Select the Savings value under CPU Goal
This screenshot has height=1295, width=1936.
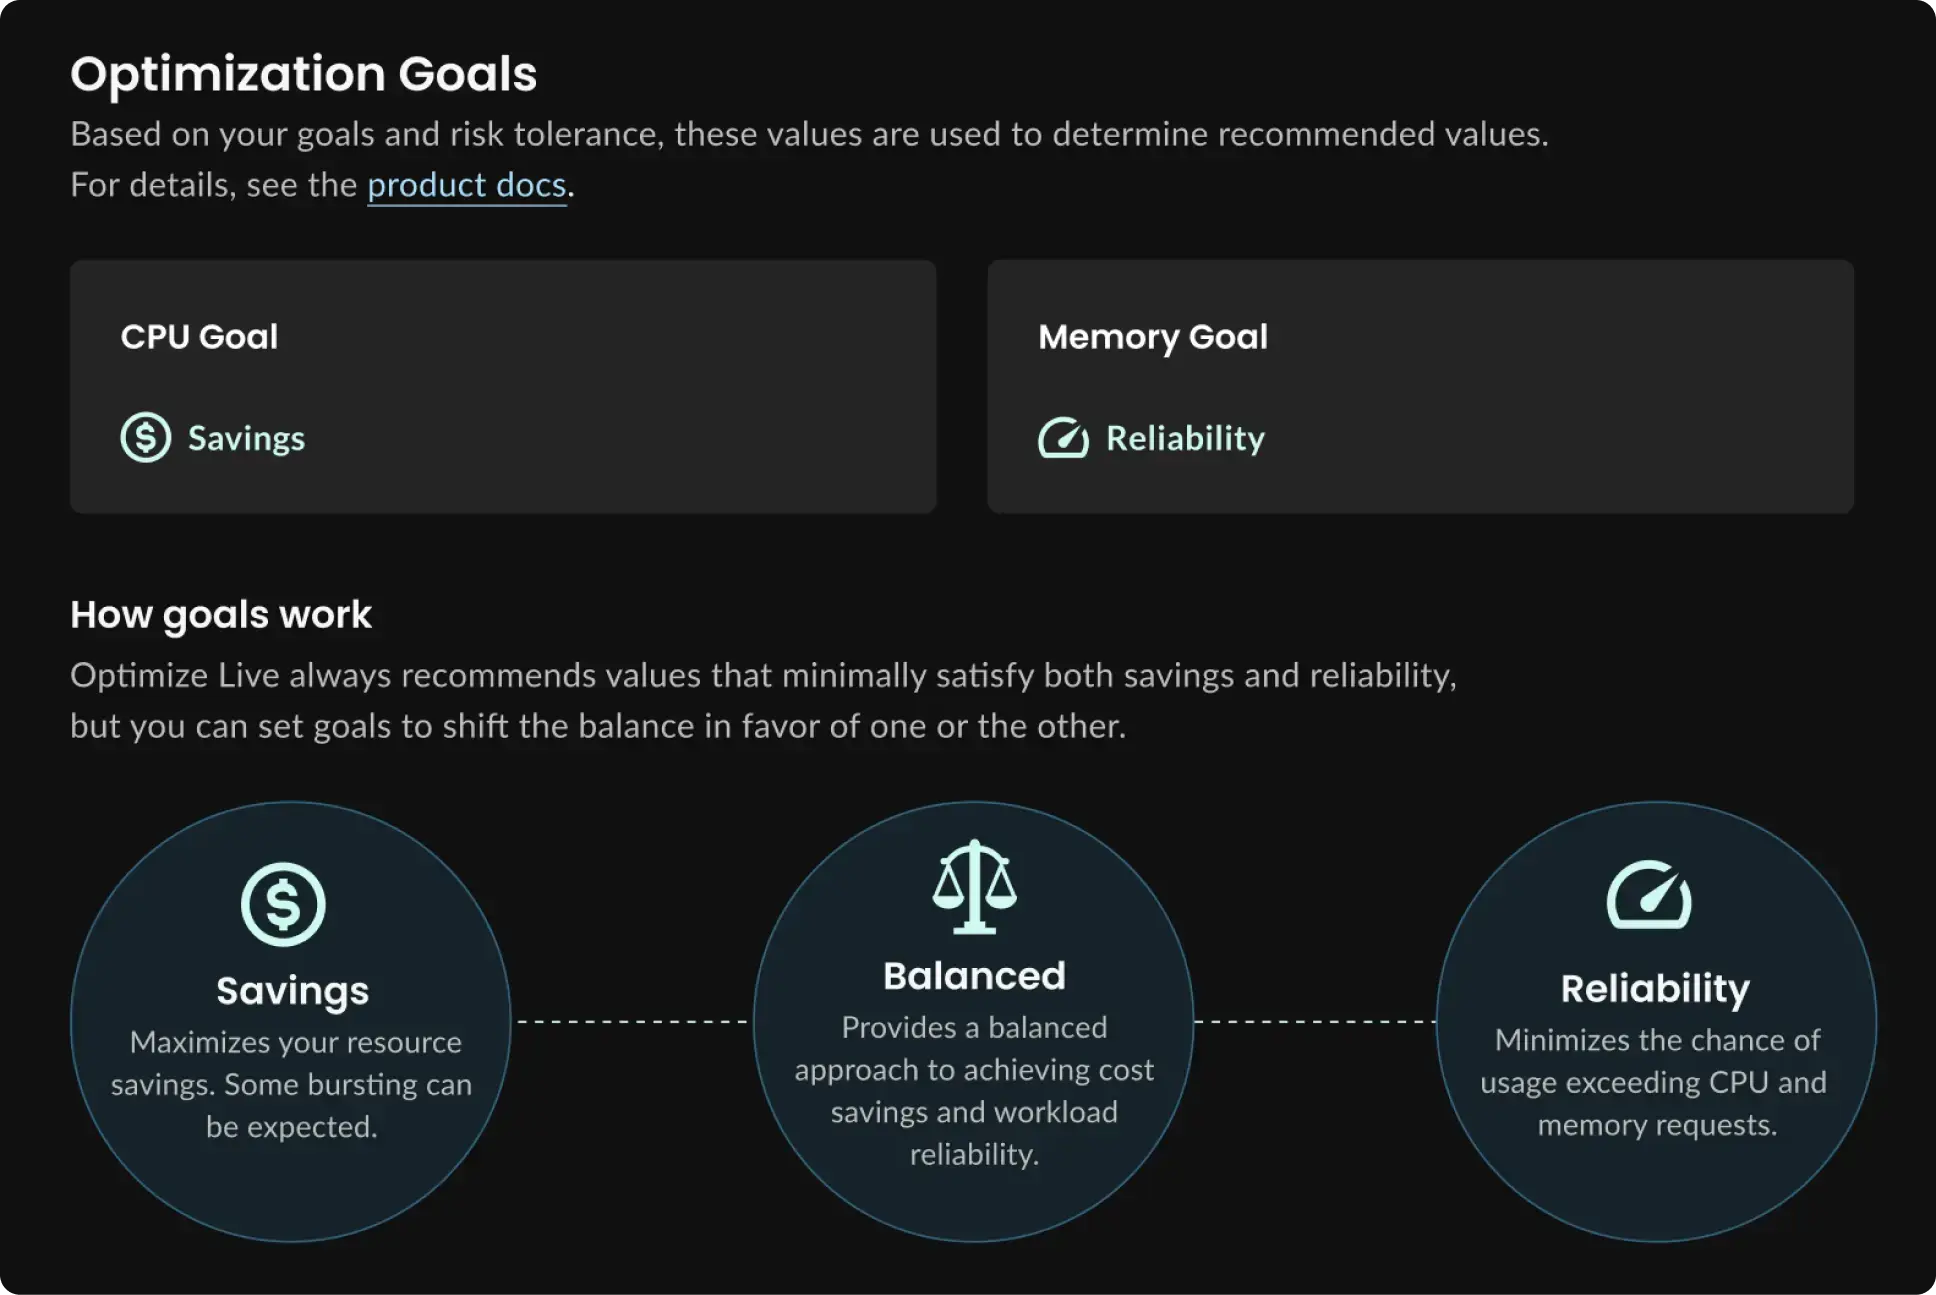click(x=246, y=438)
